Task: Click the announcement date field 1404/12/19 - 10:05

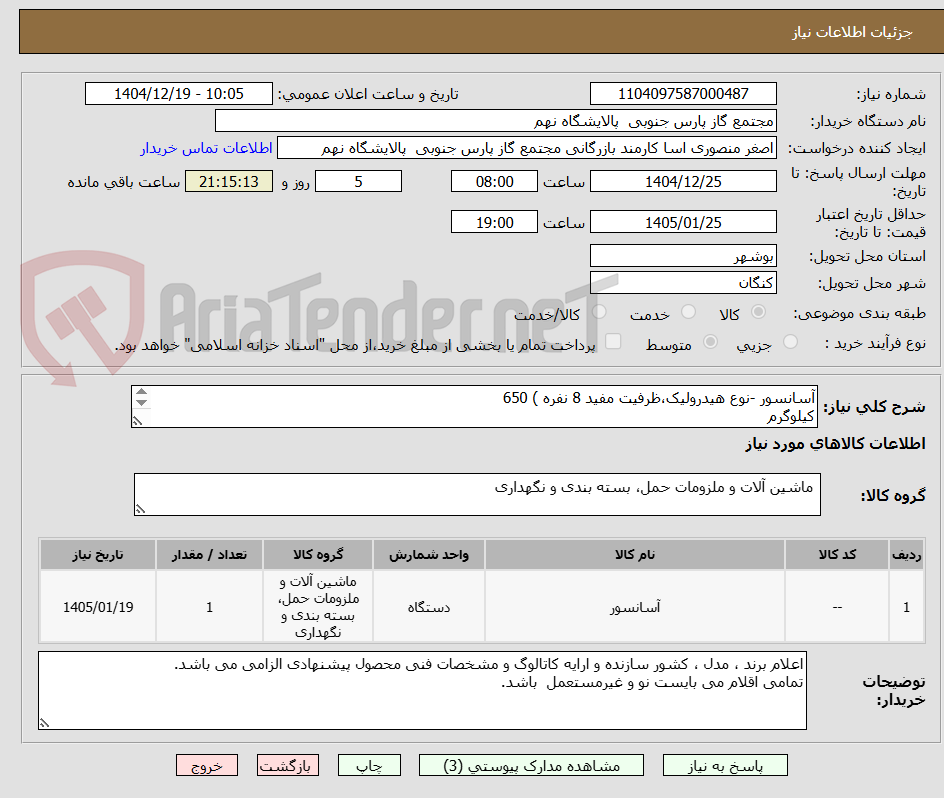Action: point(179,94)
